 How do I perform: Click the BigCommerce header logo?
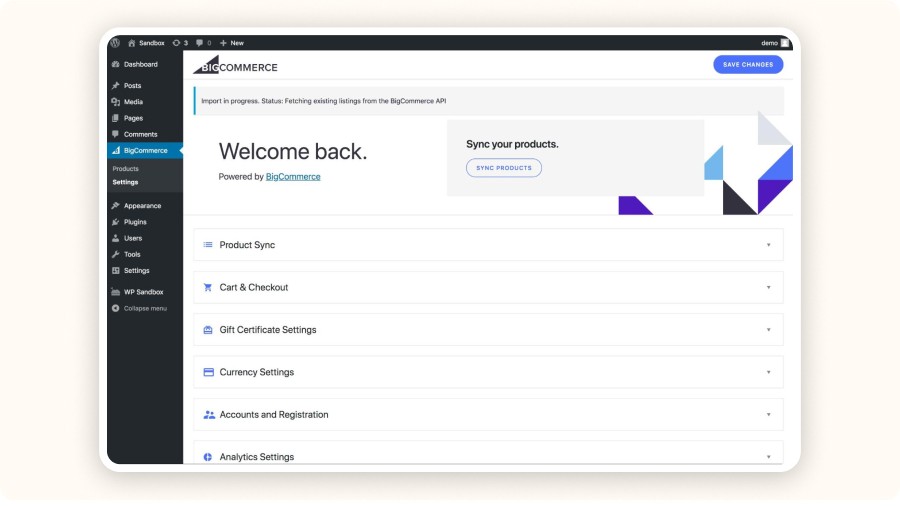[x=235, y=65]
